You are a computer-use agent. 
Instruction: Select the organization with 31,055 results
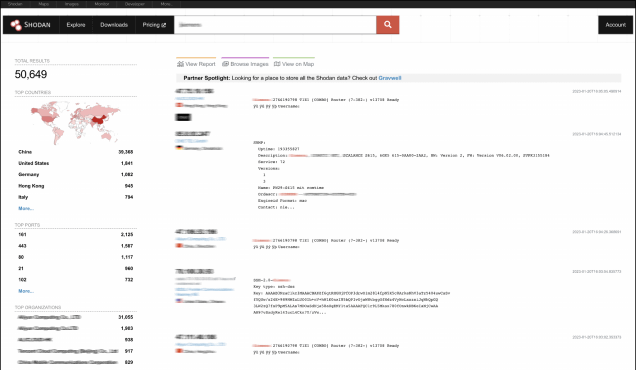click(x=49, y=317)
